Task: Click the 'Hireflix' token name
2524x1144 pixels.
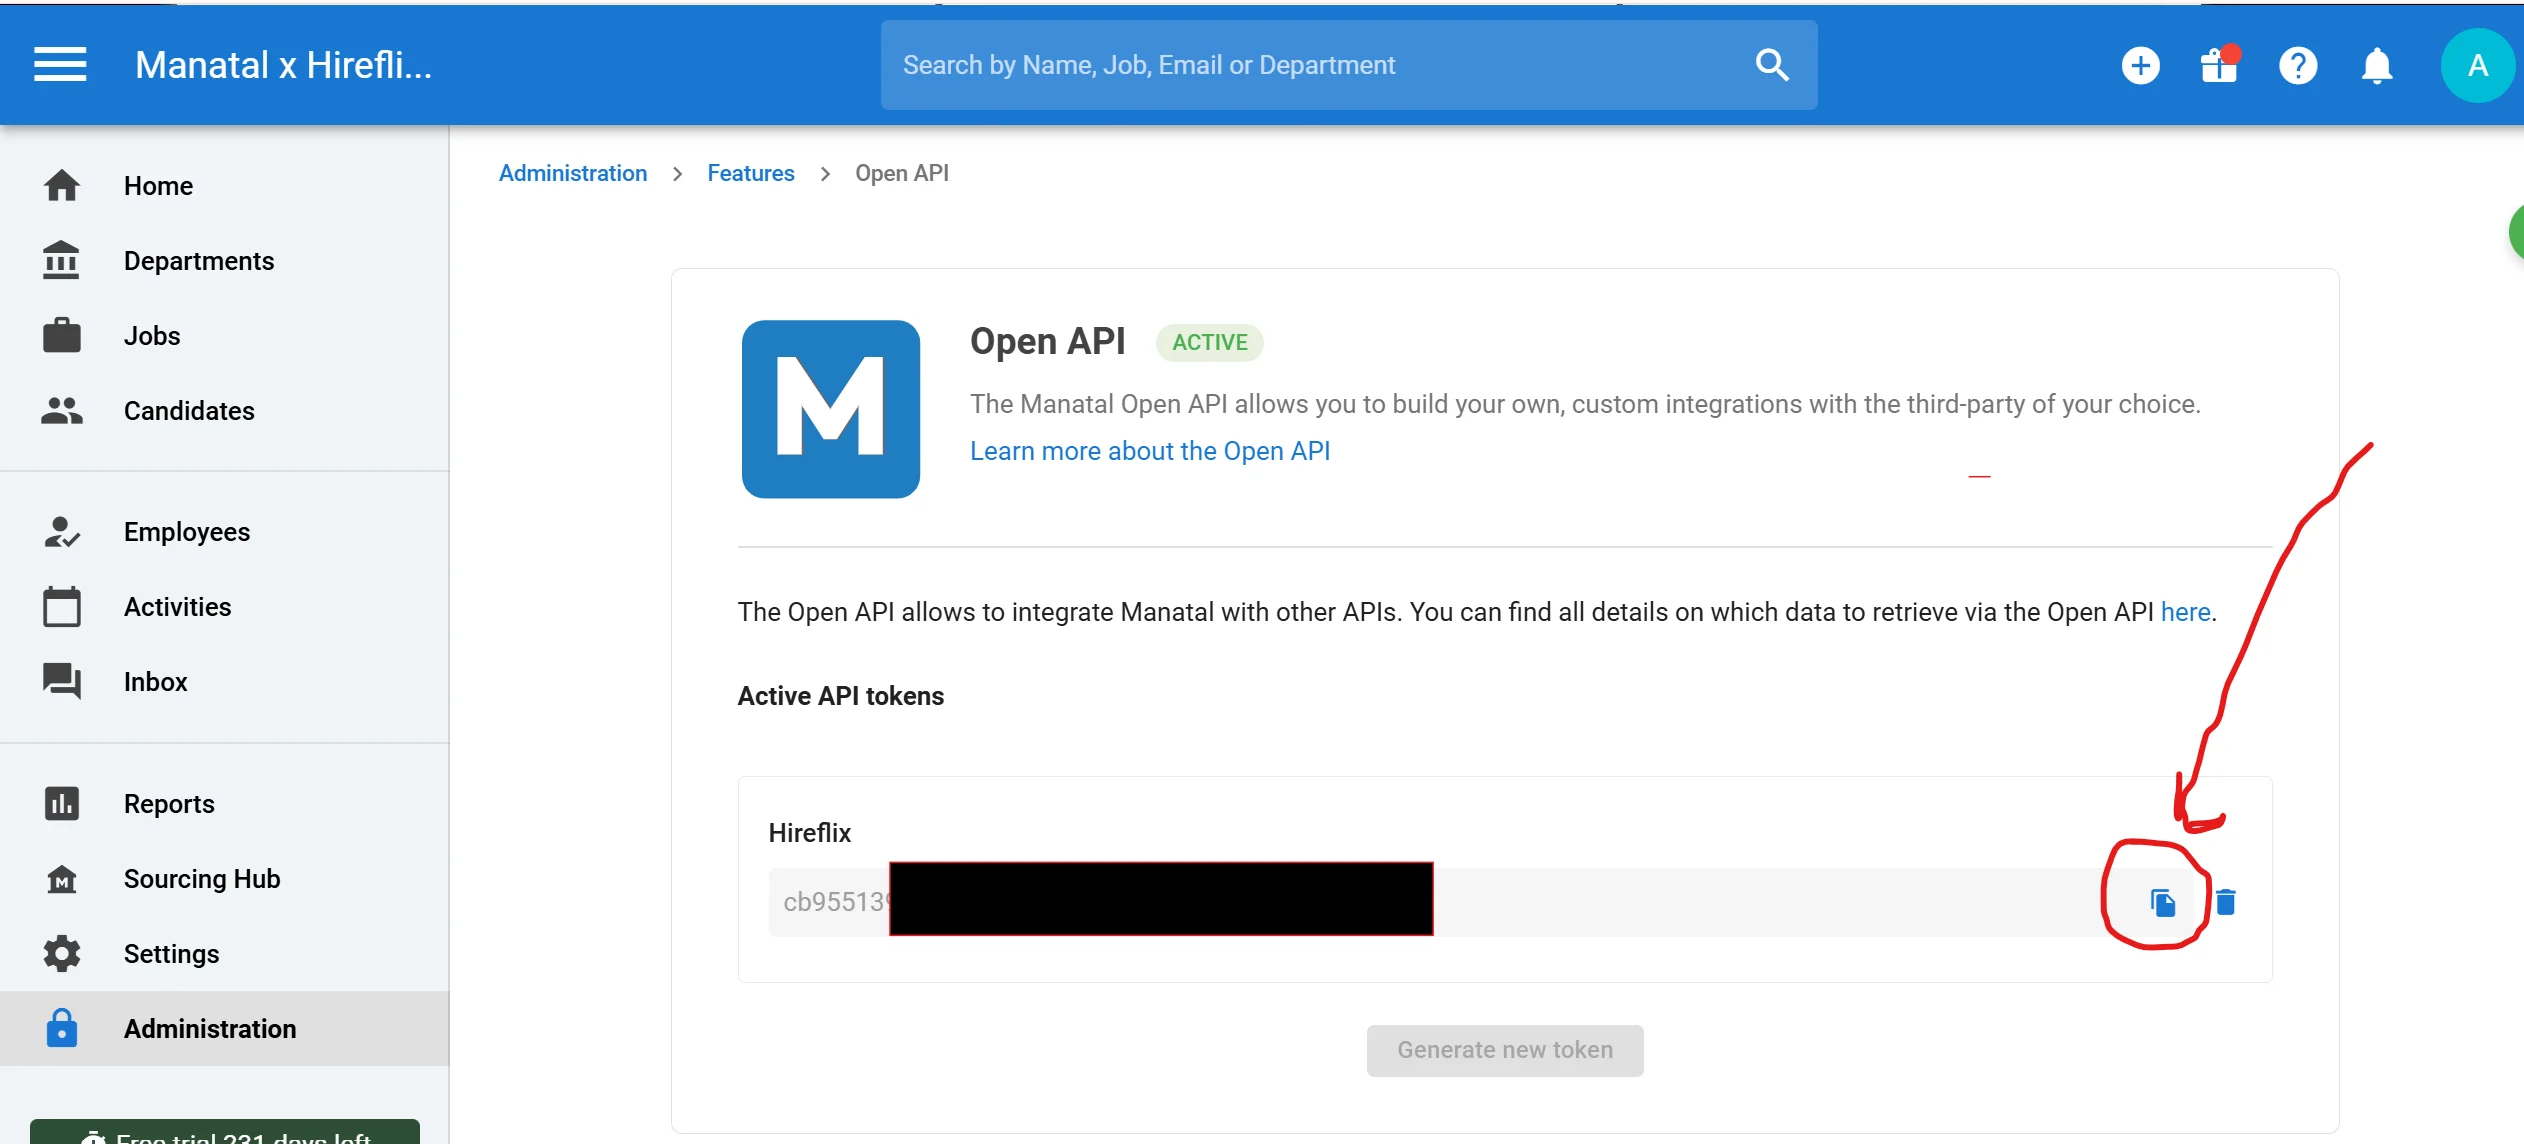Action: point(810,833)
